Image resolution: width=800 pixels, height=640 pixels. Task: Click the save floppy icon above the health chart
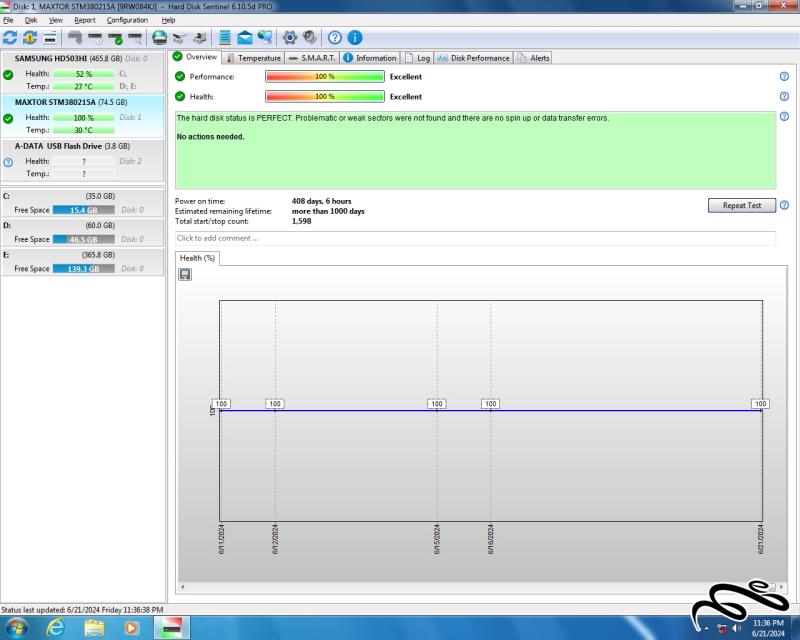[185, 275]
